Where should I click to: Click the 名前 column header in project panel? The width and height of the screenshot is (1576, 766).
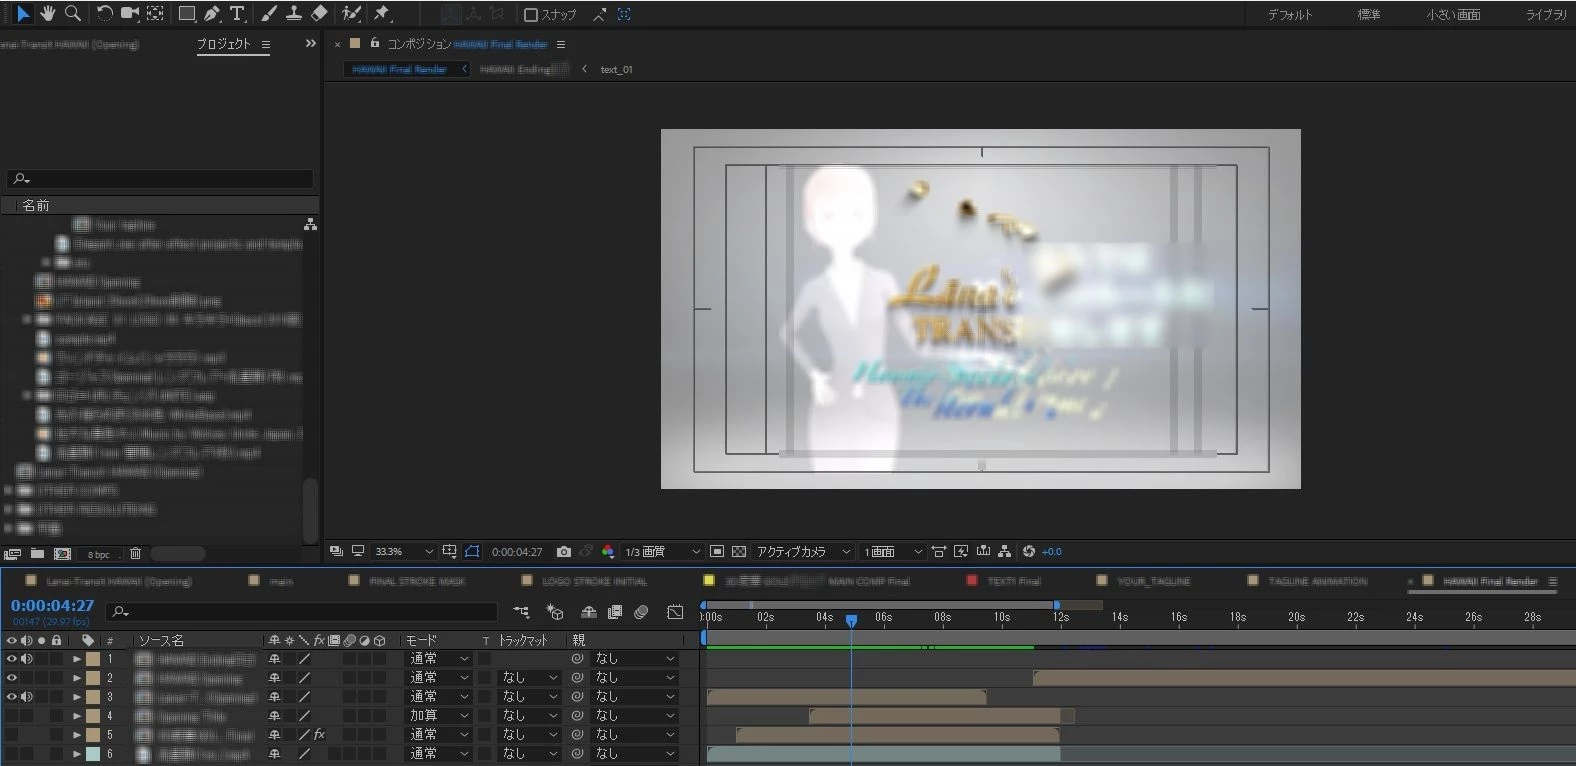[x=36, y=205]
